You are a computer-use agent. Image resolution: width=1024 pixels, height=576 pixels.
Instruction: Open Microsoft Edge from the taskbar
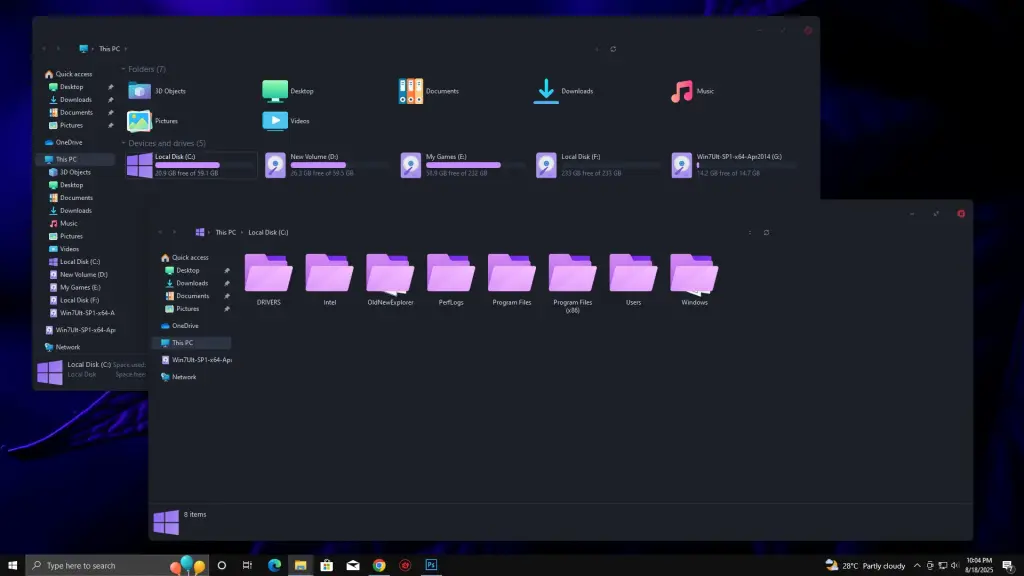274,565
